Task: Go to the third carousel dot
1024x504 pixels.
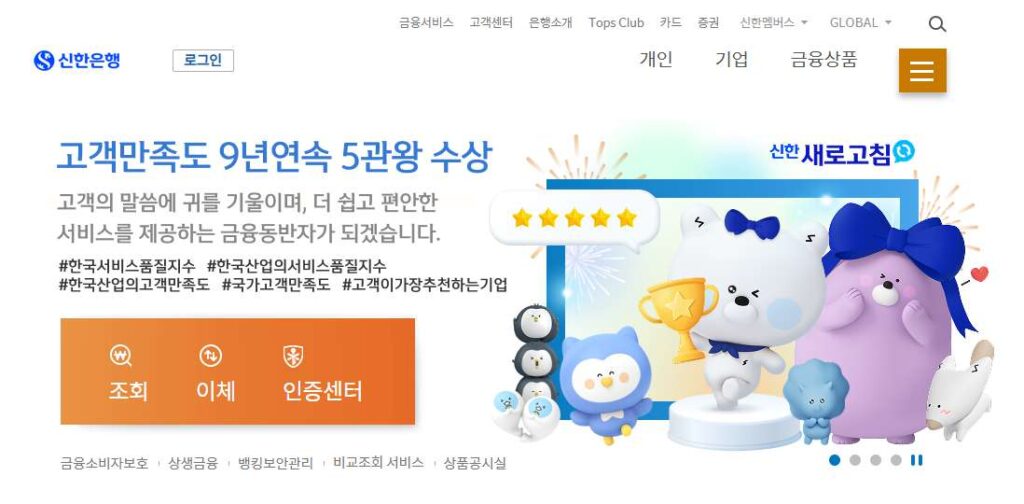Action: tap(875, 460)
